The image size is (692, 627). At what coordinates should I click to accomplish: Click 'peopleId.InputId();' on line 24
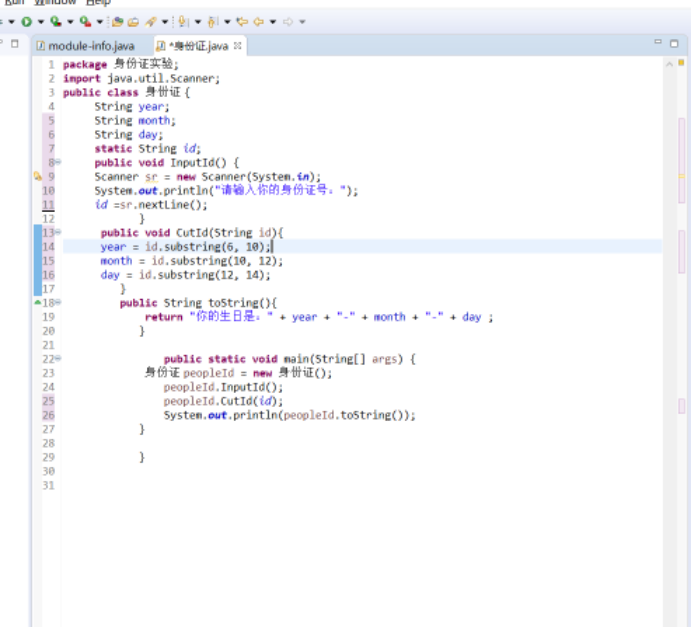coord(223,387)
